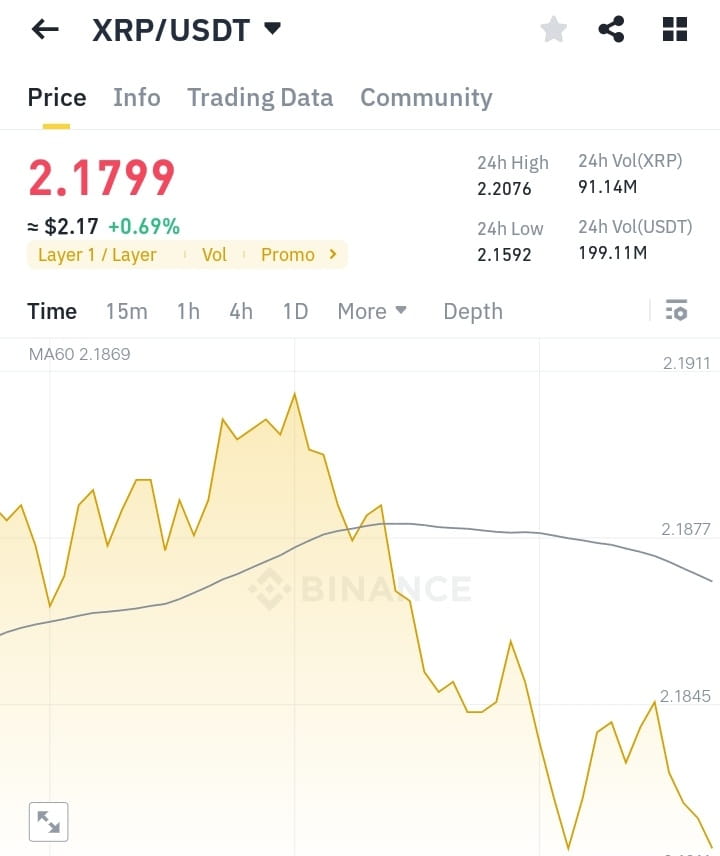This screenshot has height=856, width=720.
Task: Tap the back arrow to exit the chart
Action: (x=42, y=29)
